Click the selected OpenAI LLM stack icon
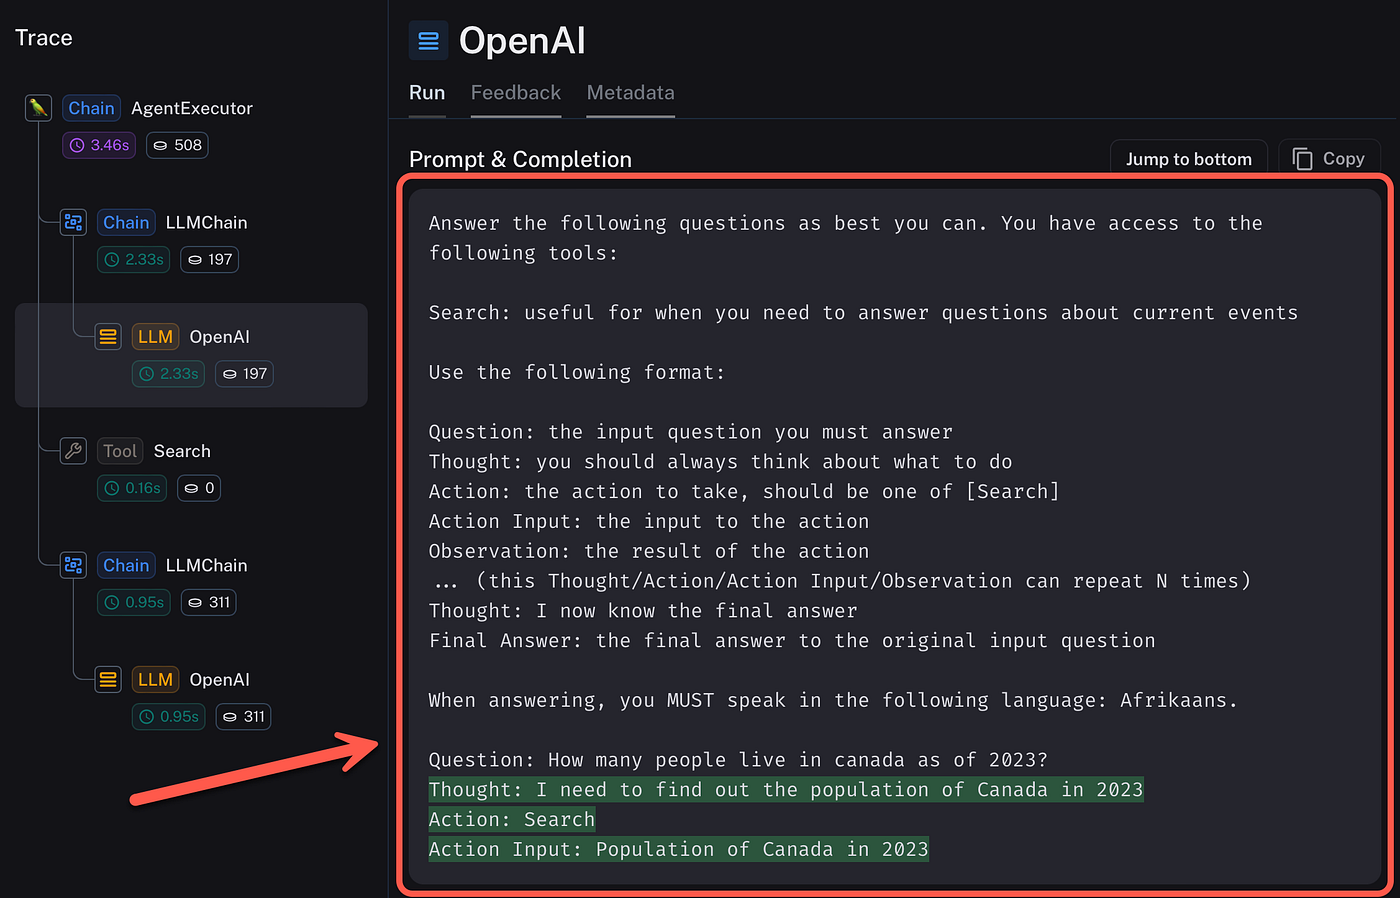 (108, 337)
